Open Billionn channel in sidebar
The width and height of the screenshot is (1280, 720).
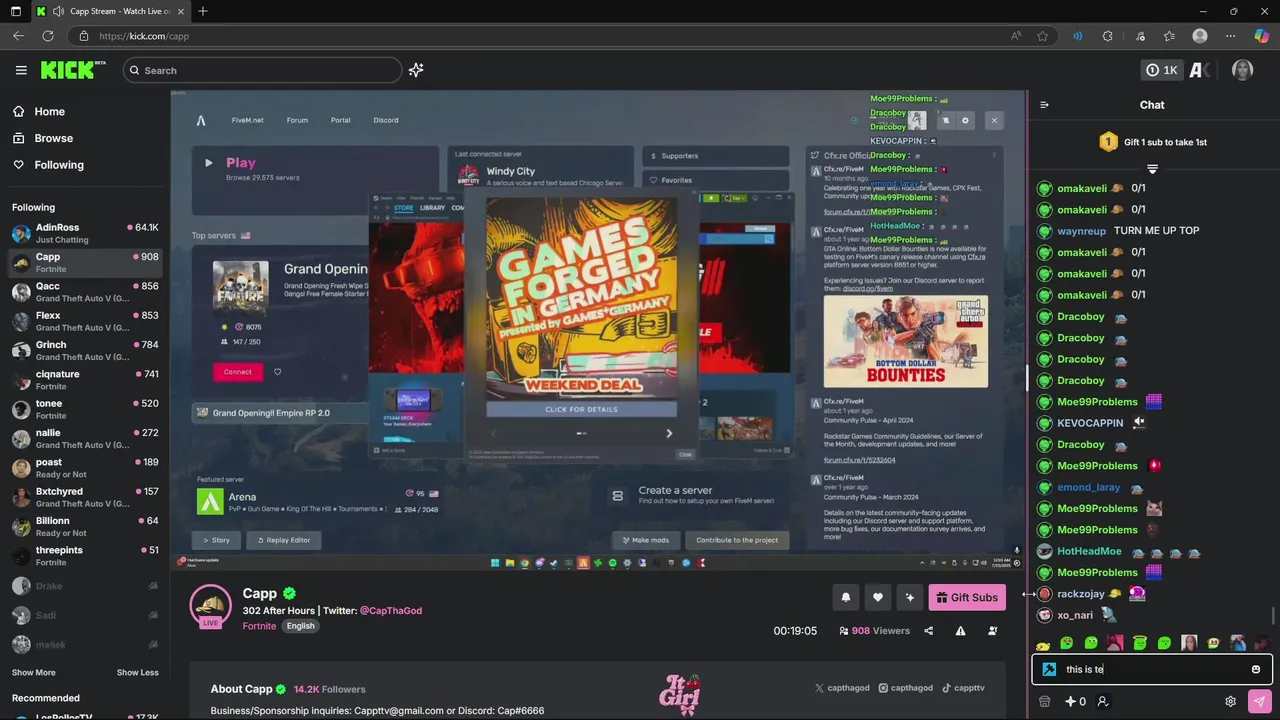click(x=85, y=527)
